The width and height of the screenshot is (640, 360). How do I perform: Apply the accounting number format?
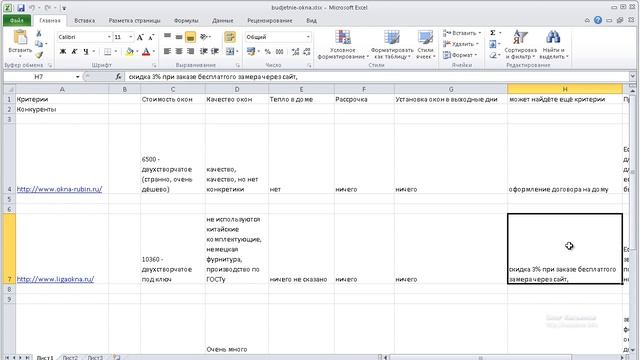(251, 51)
